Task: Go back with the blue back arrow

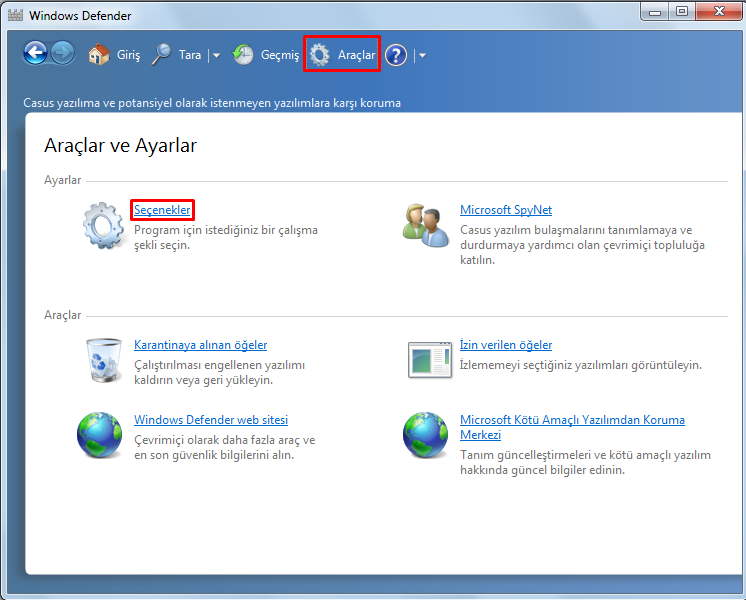Action: [35, 53]
